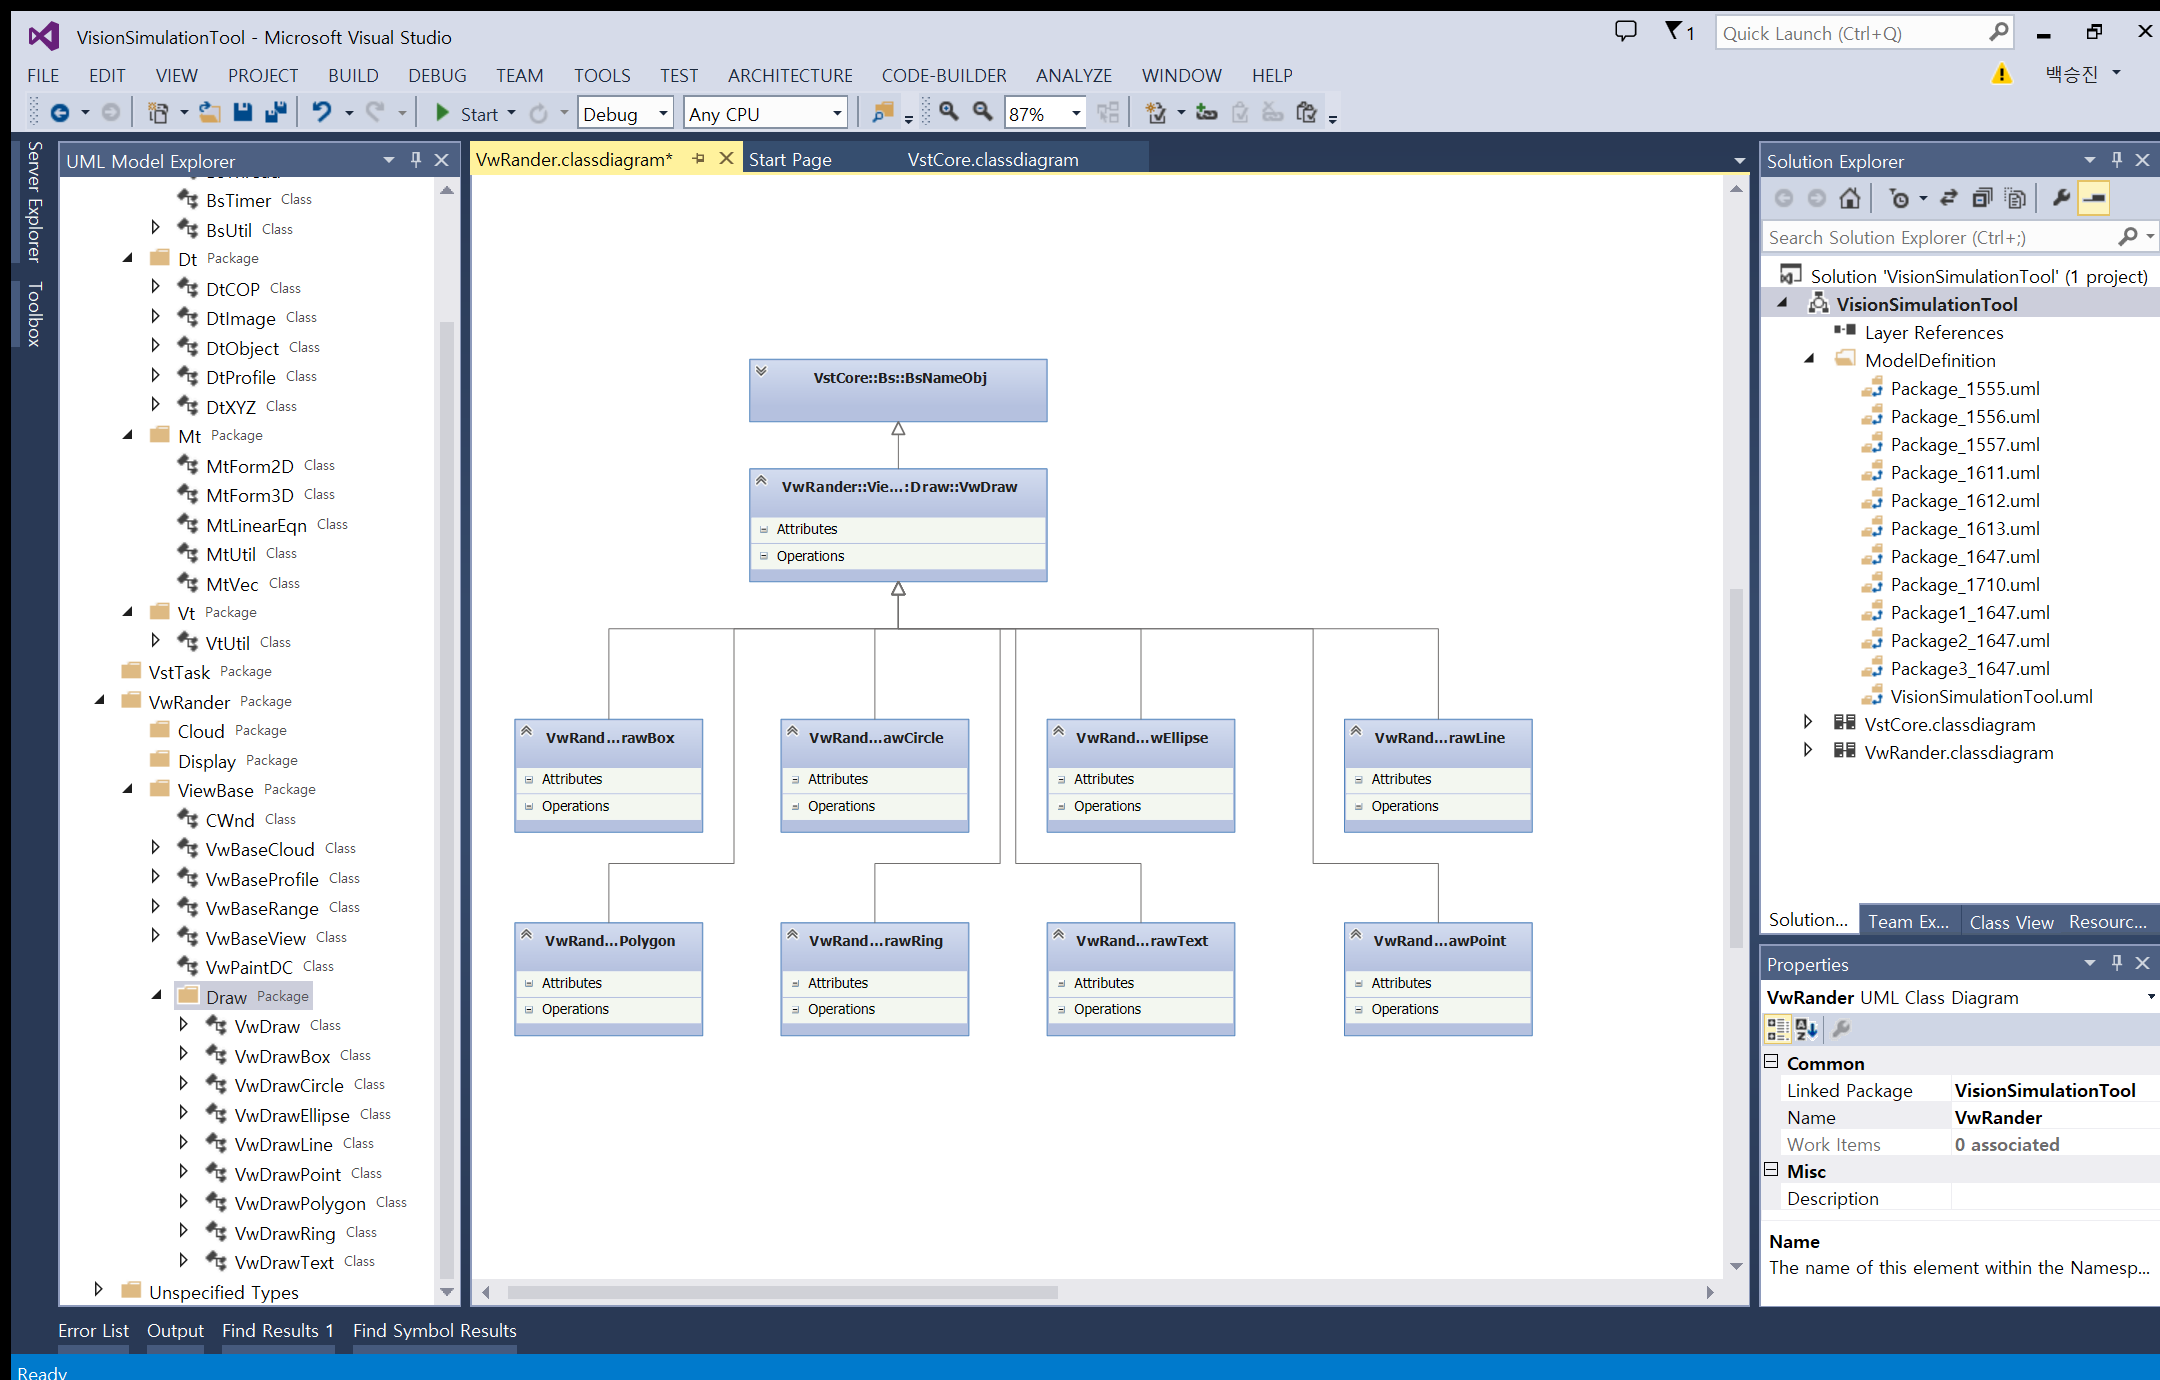Switch to the VstCore.classdiagram tab
Viewport: 2160px width, 1380px height.
[x=992, y=160]
